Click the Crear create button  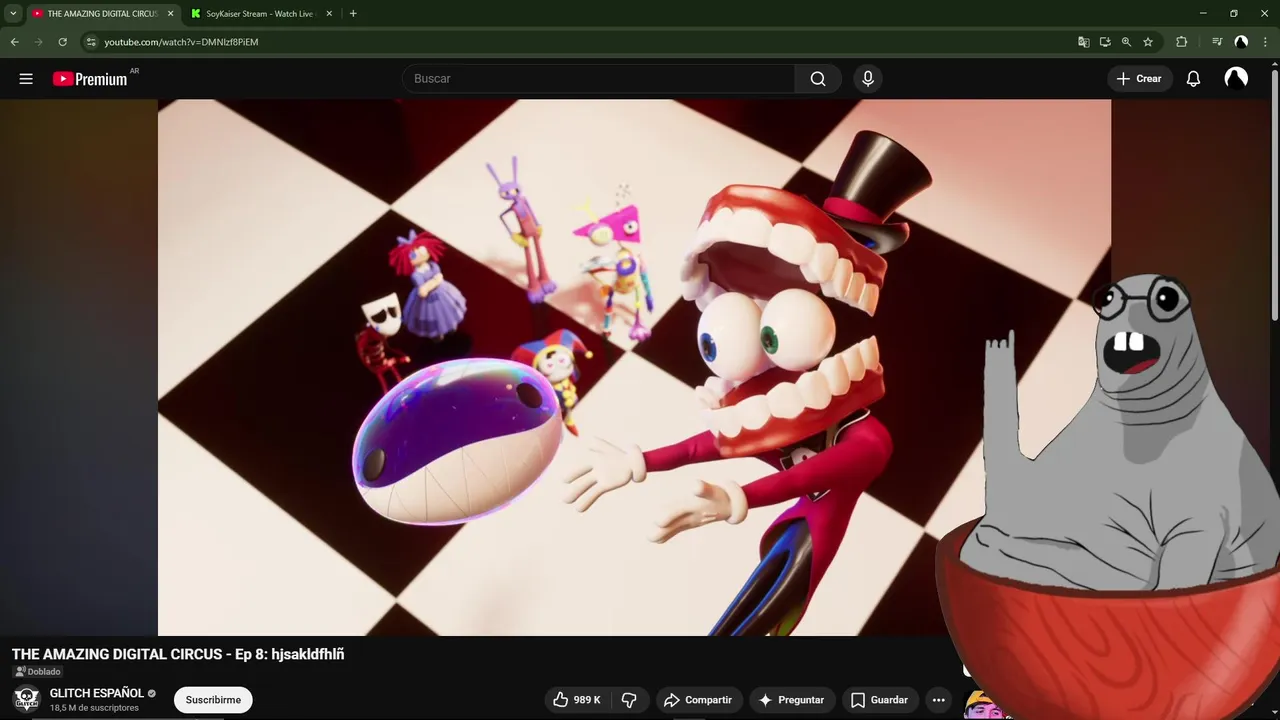click(1139, 79)
